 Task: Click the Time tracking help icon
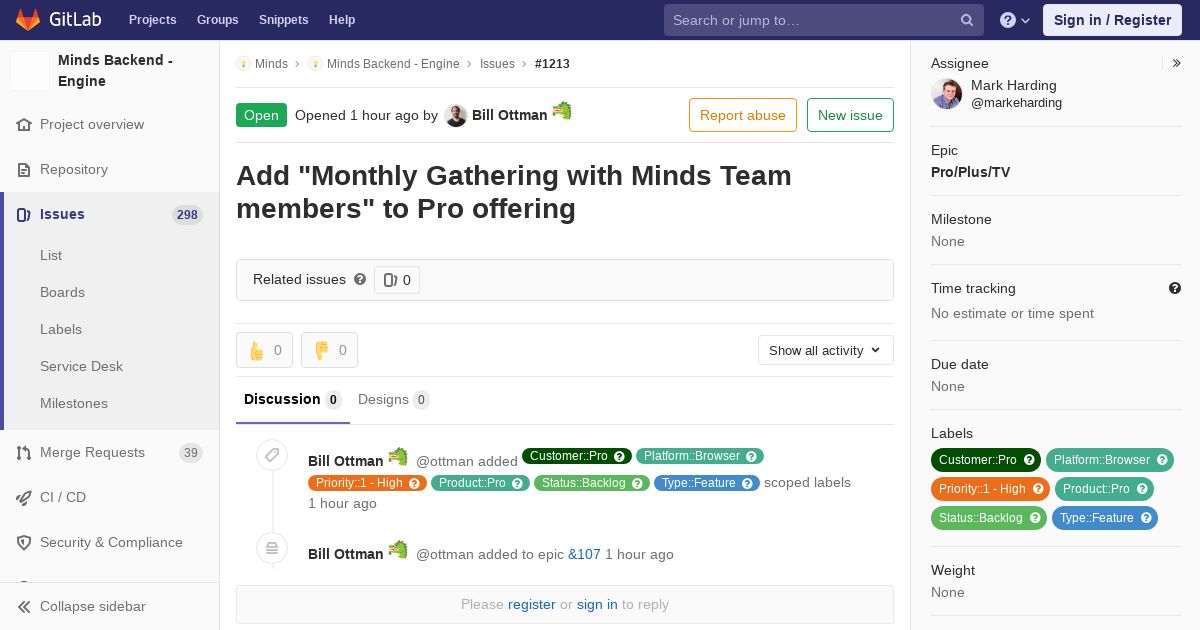1175,288
